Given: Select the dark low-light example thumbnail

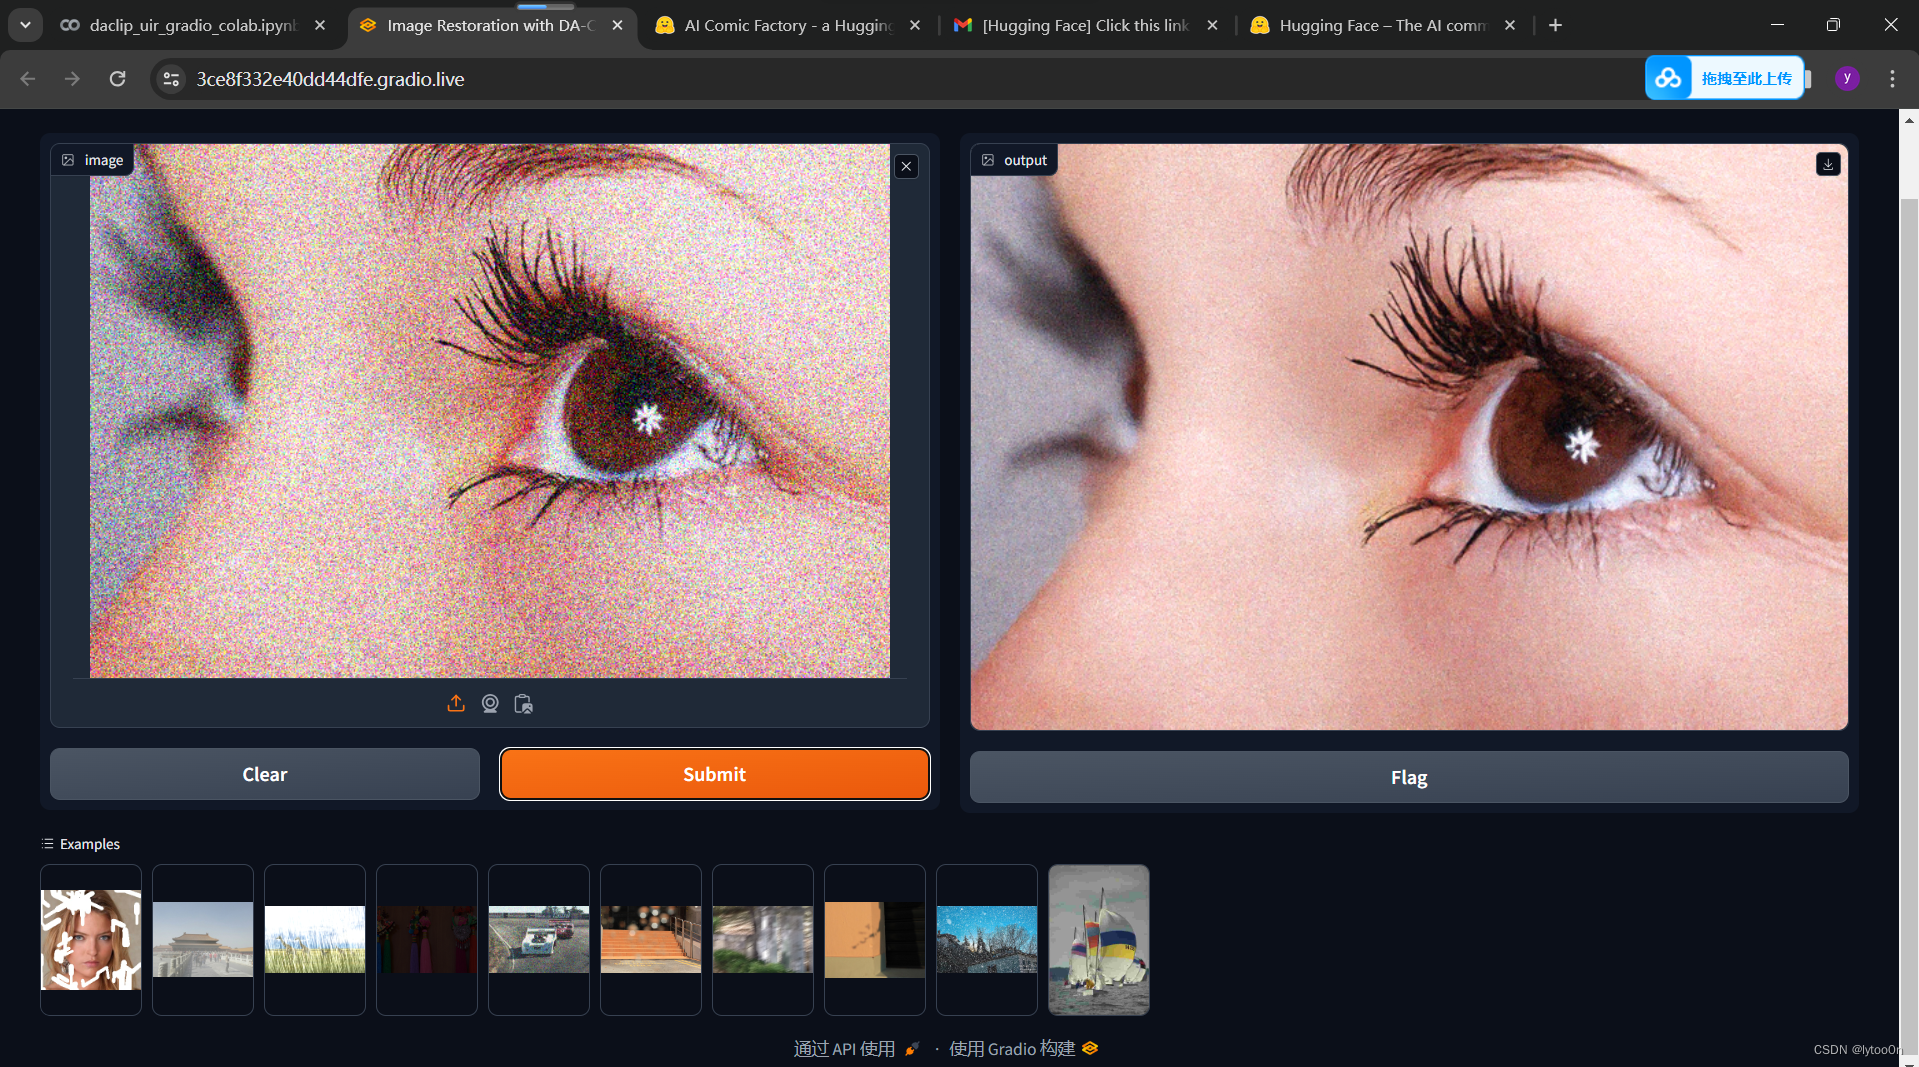Looking at the screenshot, I should 427,940.
